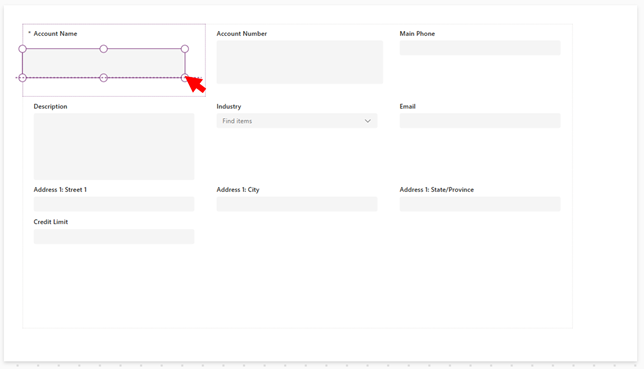Select the Email label
This screenshot has height=369, width=644.
coord(407,106)
